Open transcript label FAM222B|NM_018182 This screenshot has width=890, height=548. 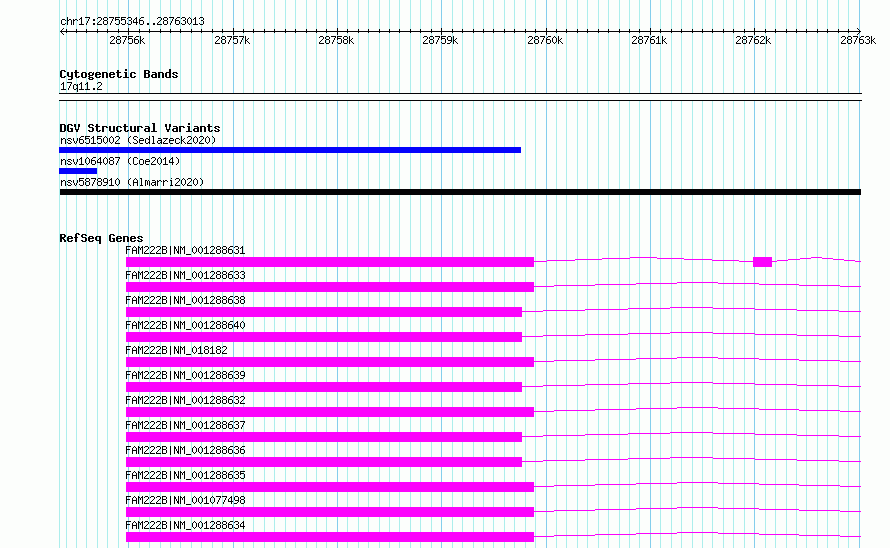(x=176, y=350)
